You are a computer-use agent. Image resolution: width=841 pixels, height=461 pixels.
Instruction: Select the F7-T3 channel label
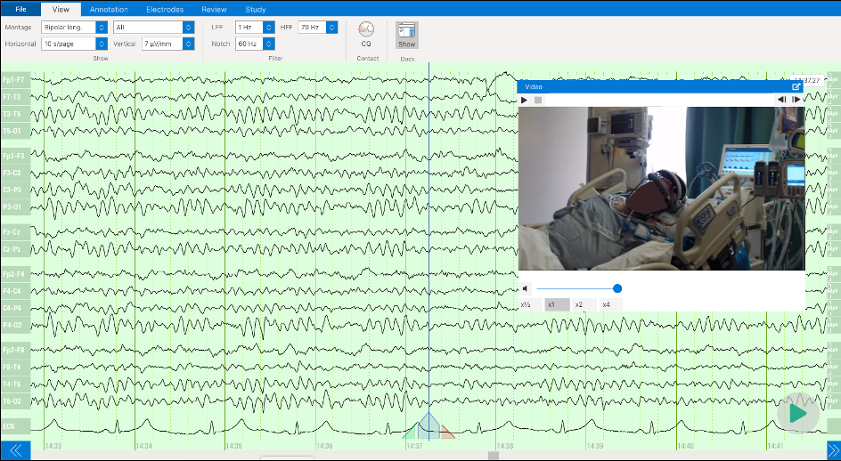coord(16,97)
